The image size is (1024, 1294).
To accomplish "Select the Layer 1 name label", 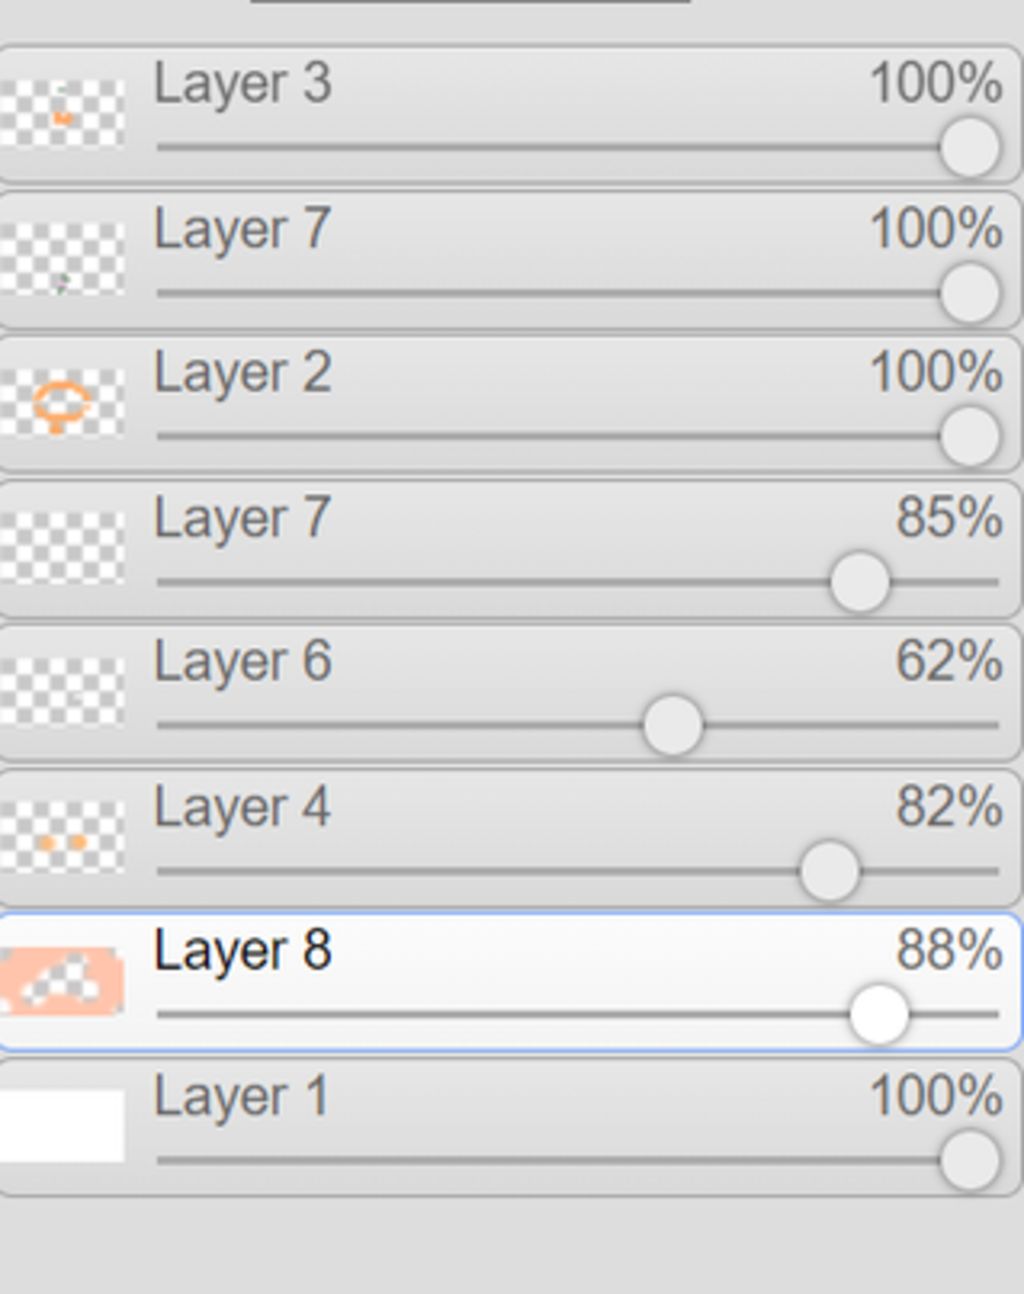I will tap(241, 1096).
